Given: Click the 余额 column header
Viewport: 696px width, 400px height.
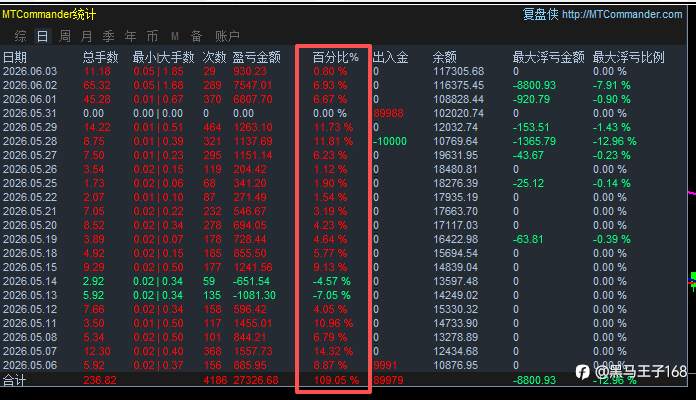Looking at the screenshot, I should click(x=444, y=57).
